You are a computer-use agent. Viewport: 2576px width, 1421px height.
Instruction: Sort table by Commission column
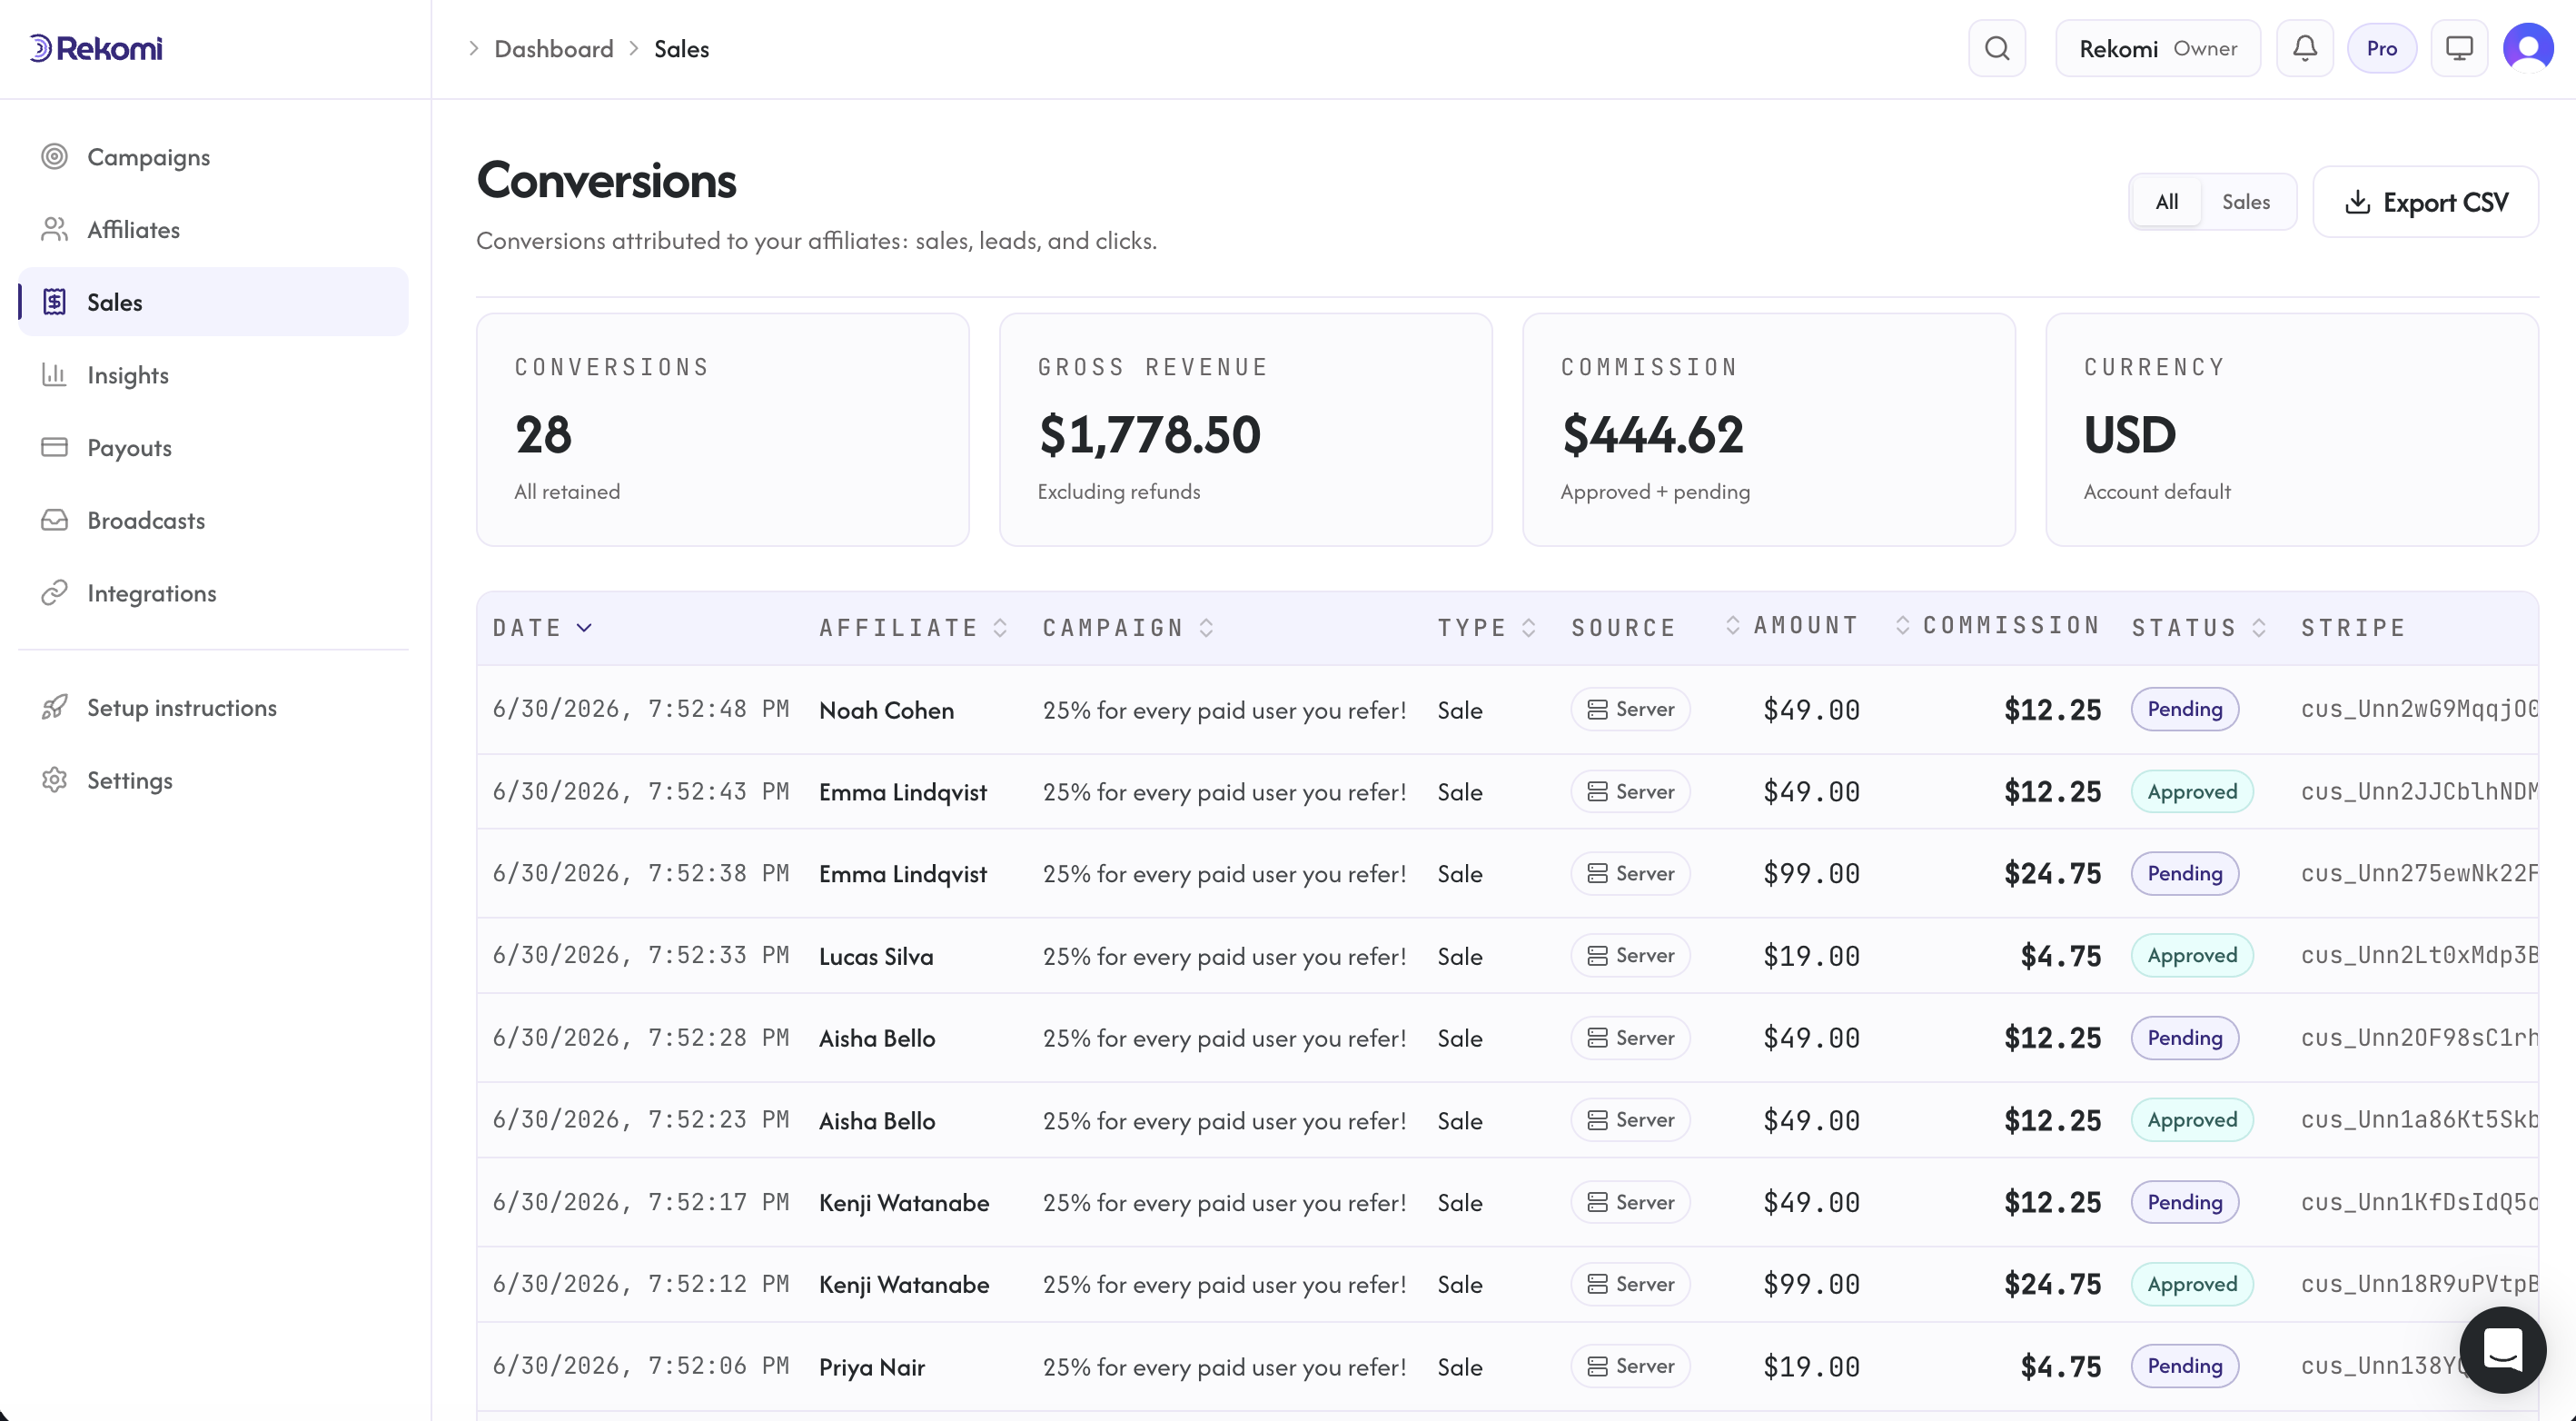(1997, 626)
